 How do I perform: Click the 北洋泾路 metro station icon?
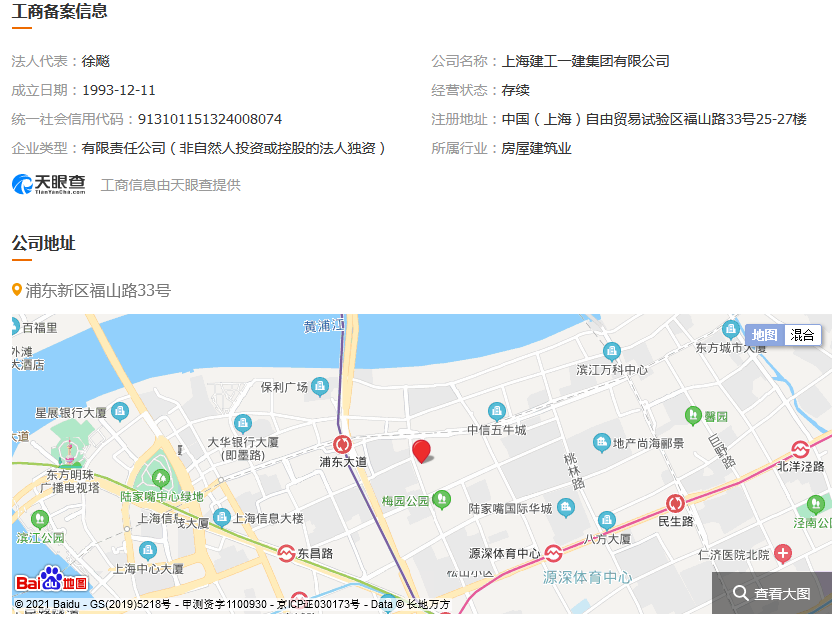tap(800, 450)
